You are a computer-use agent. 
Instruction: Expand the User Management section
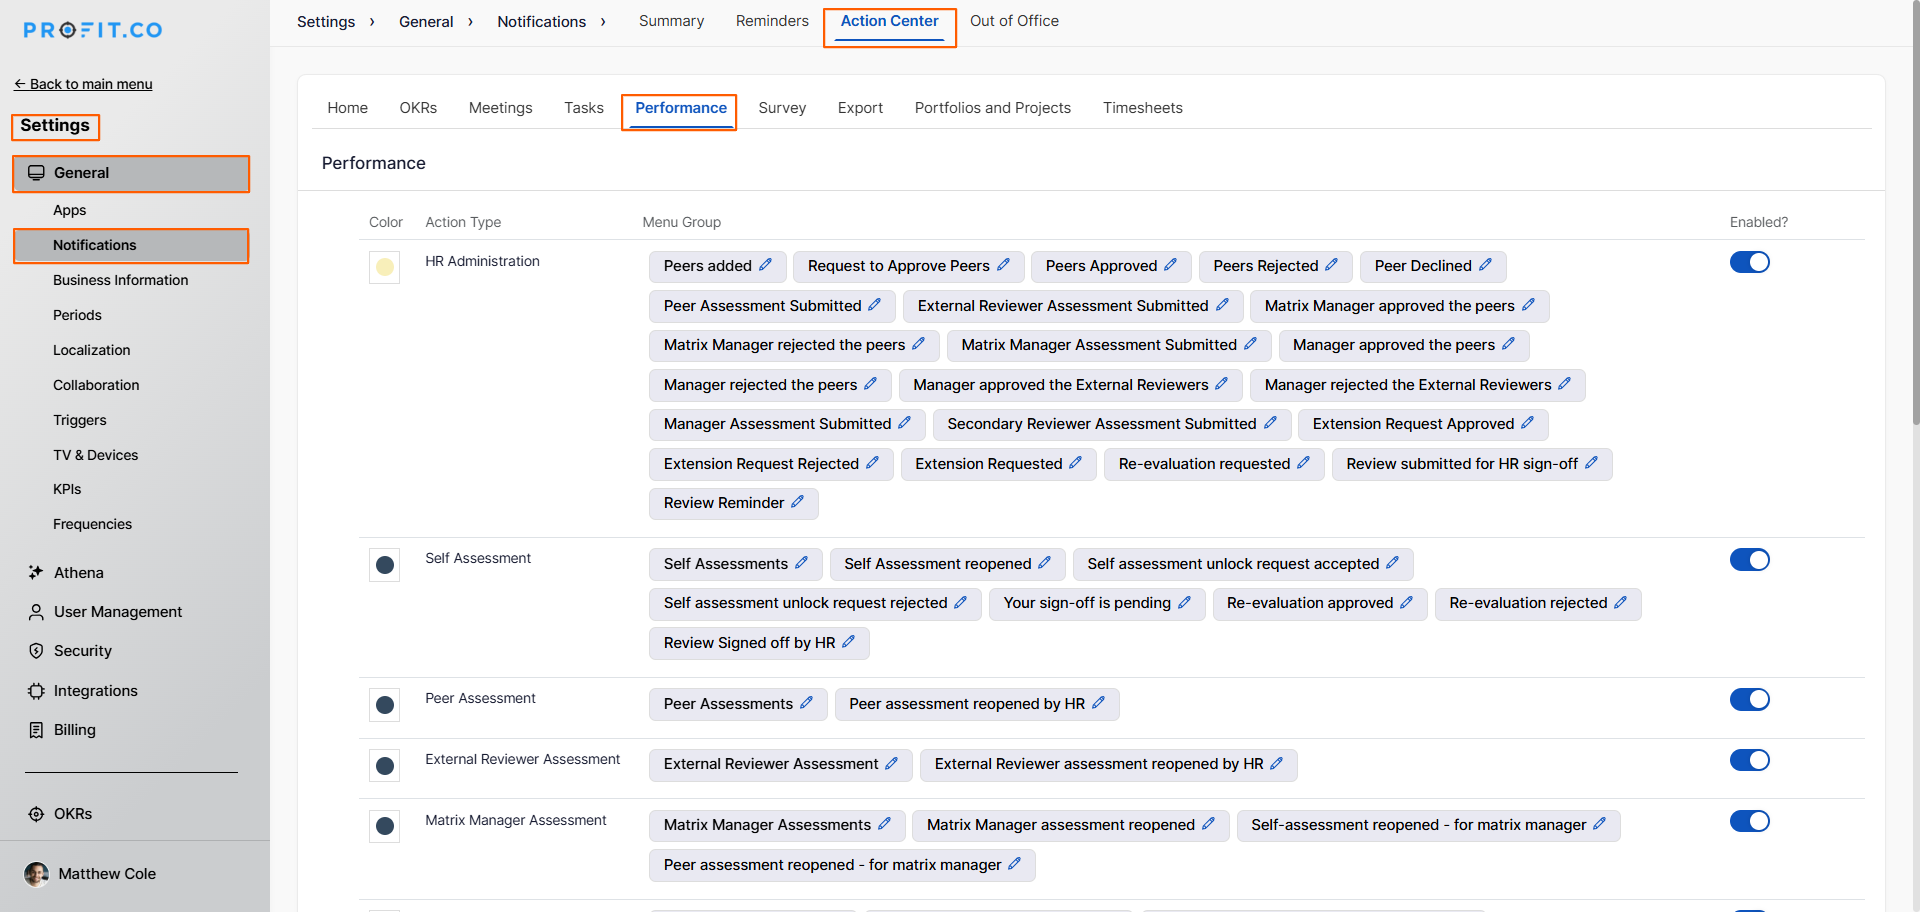tap(117, 612)
